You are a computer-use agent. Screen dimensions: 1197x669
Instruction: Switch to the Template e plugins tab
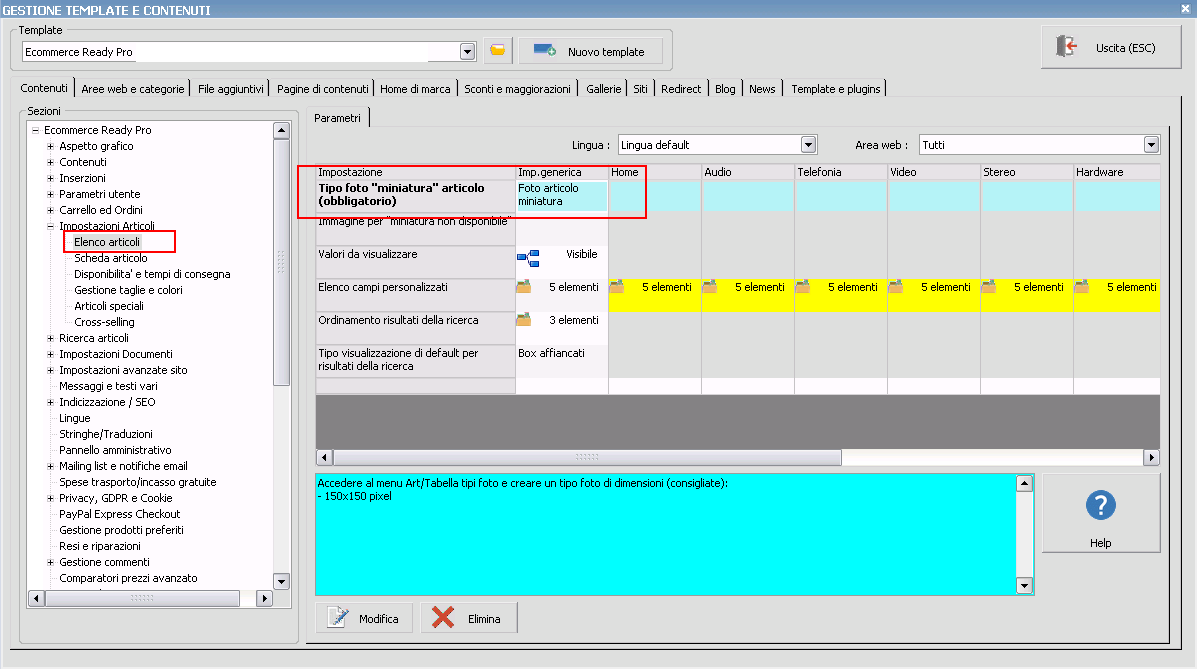point(835,89)
